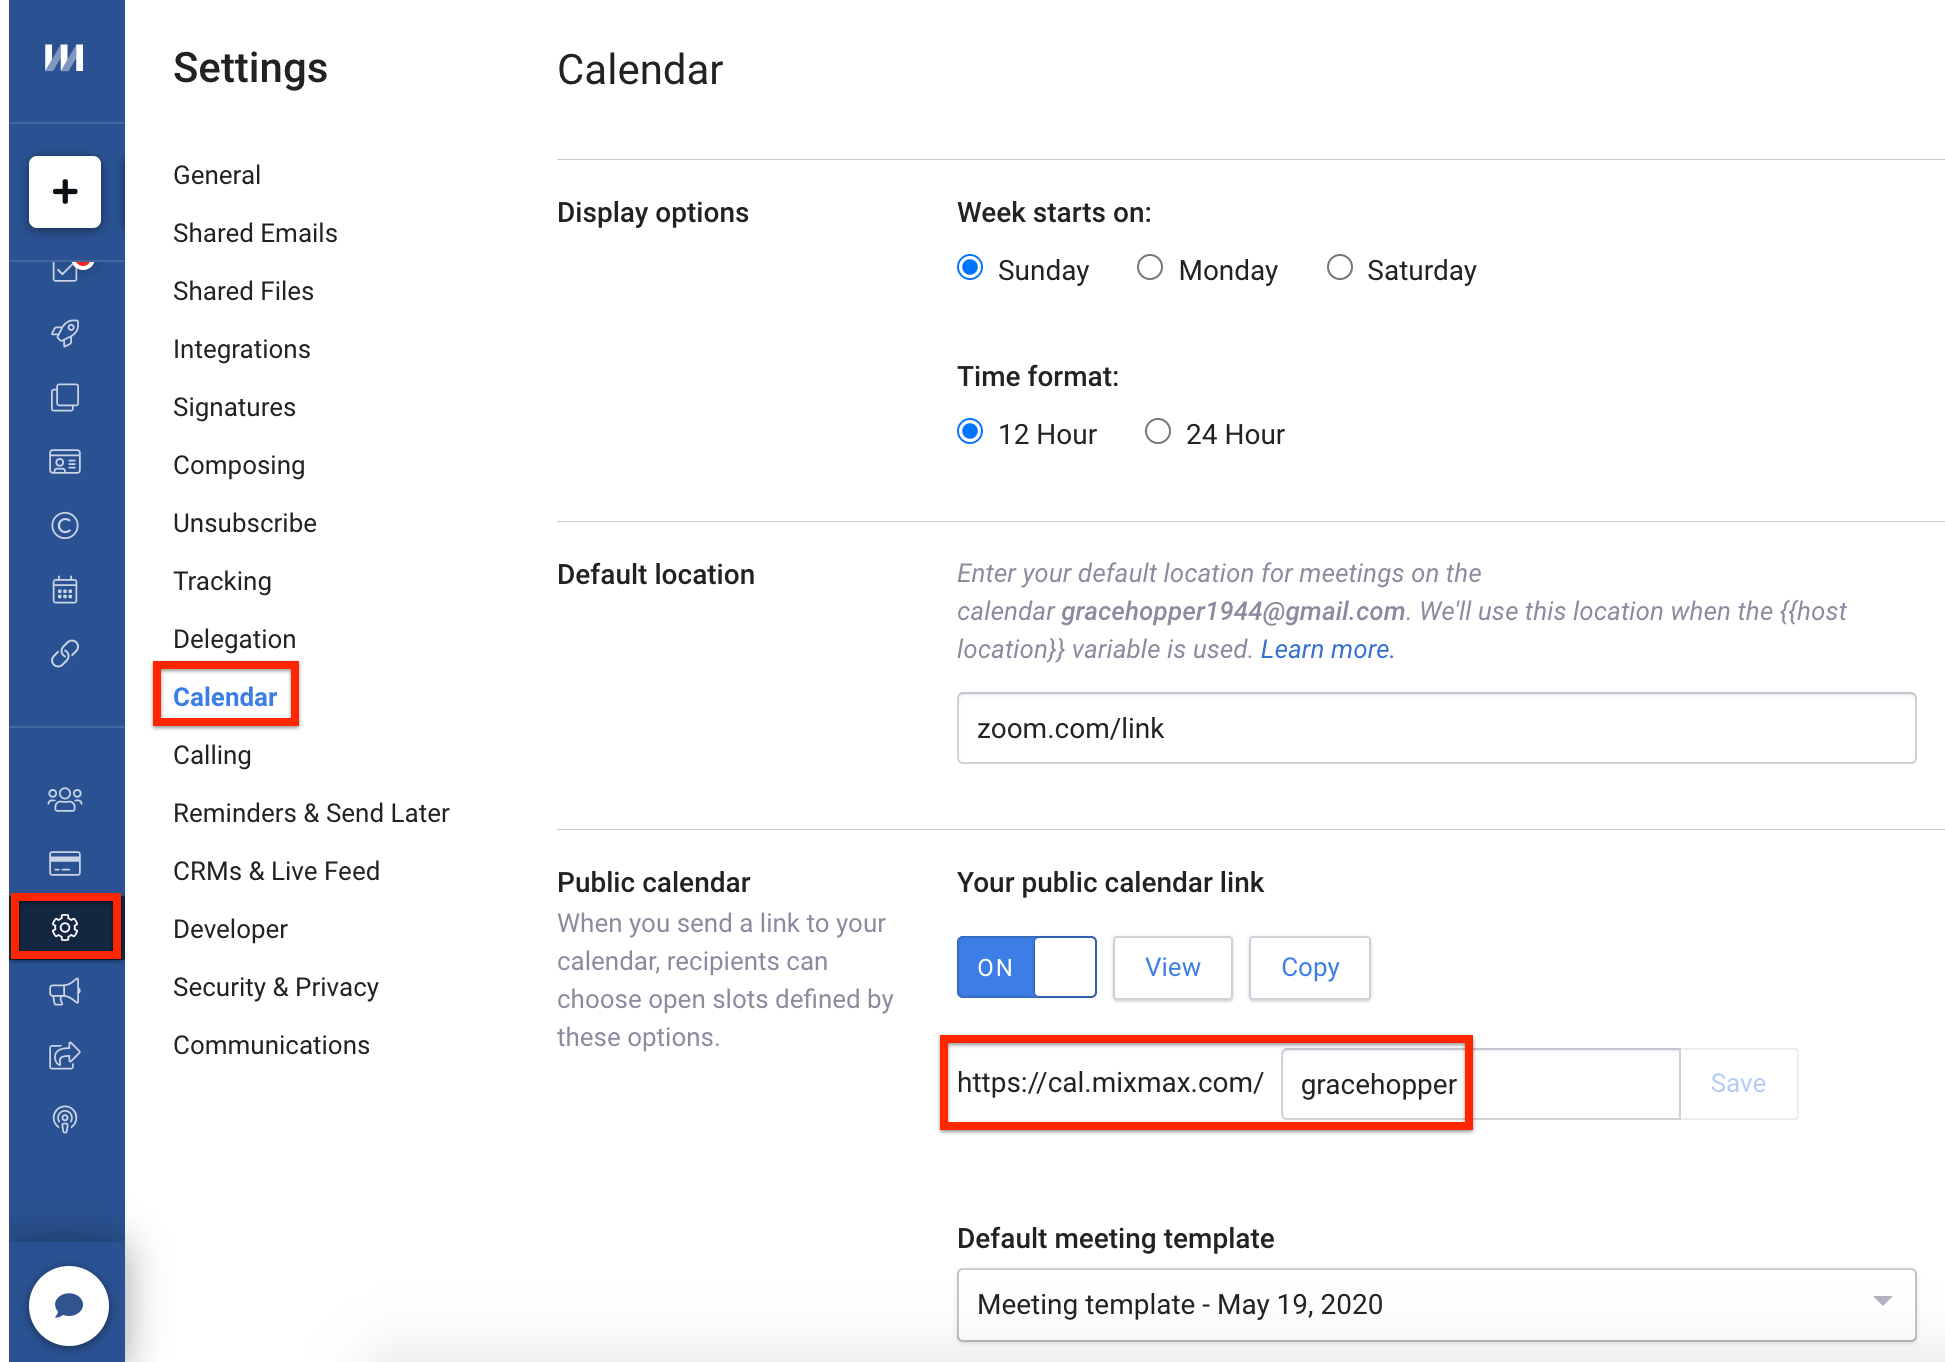Click Save for public calendar username
The height and width of the screenshot is (1362, 1945).
1738,1081
